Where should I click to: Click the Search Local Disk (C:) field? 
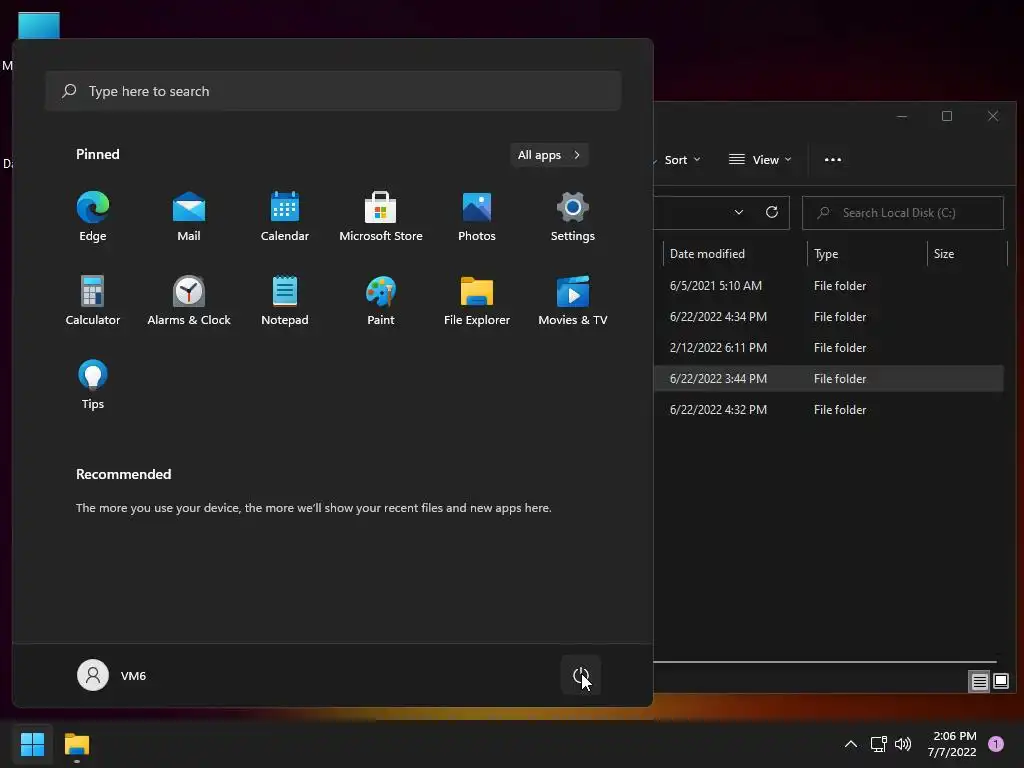(x=903, y=213)
